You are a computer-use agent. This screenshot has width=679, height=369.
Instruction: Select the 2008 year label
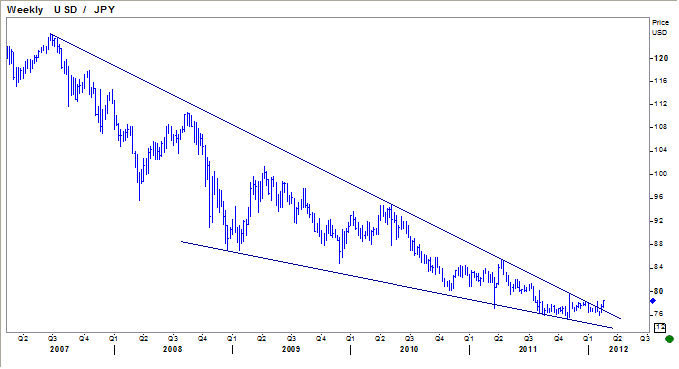(x=172, y=349)
